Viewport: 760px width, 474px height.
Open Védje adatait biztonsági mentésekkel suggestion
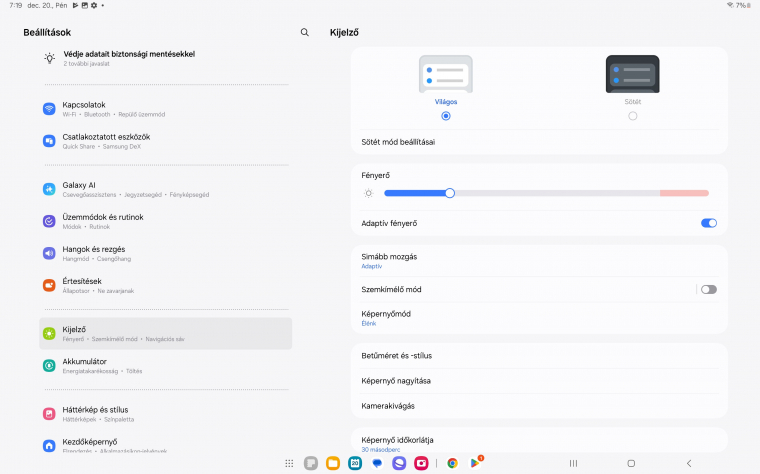pyautogui.click(x=165, y=58)
